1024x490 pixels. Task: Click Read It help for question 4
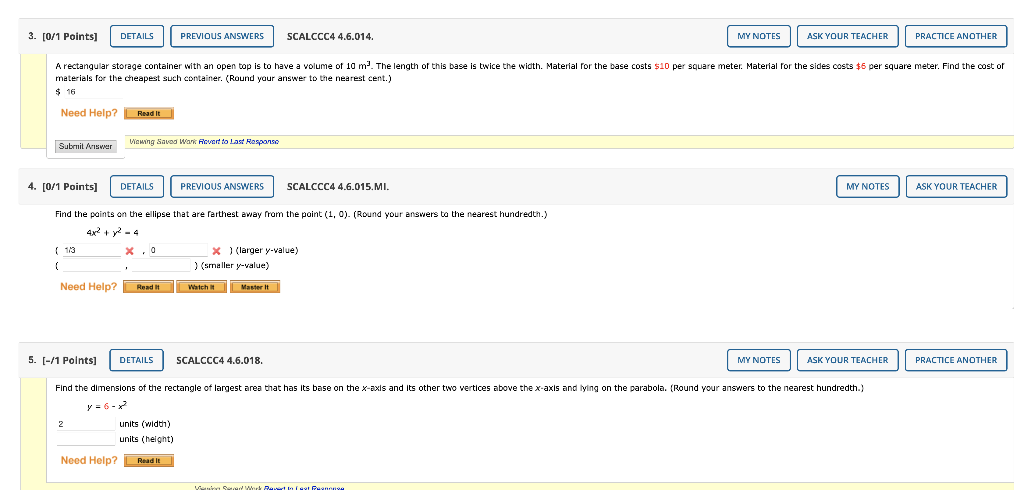[x=148, y=287]
